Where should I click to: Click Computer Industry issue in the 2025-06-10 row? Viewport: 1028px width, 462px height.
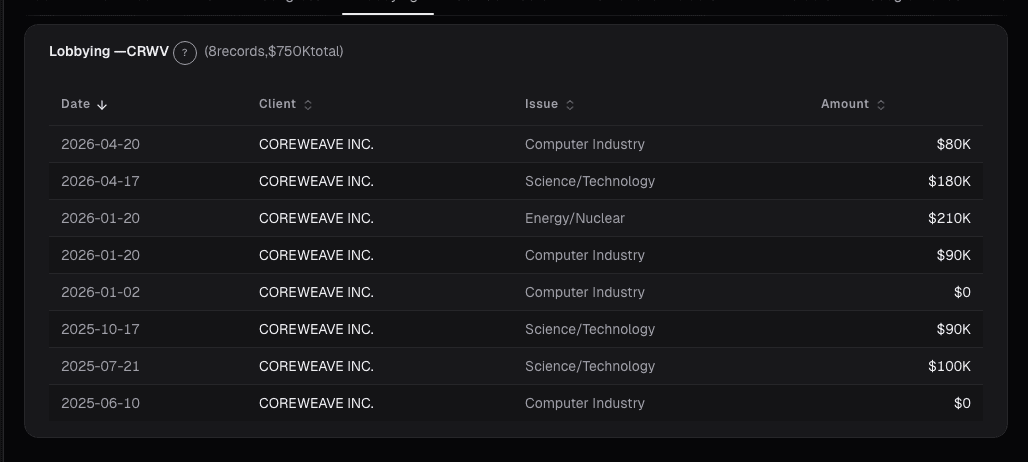(585, 404)
